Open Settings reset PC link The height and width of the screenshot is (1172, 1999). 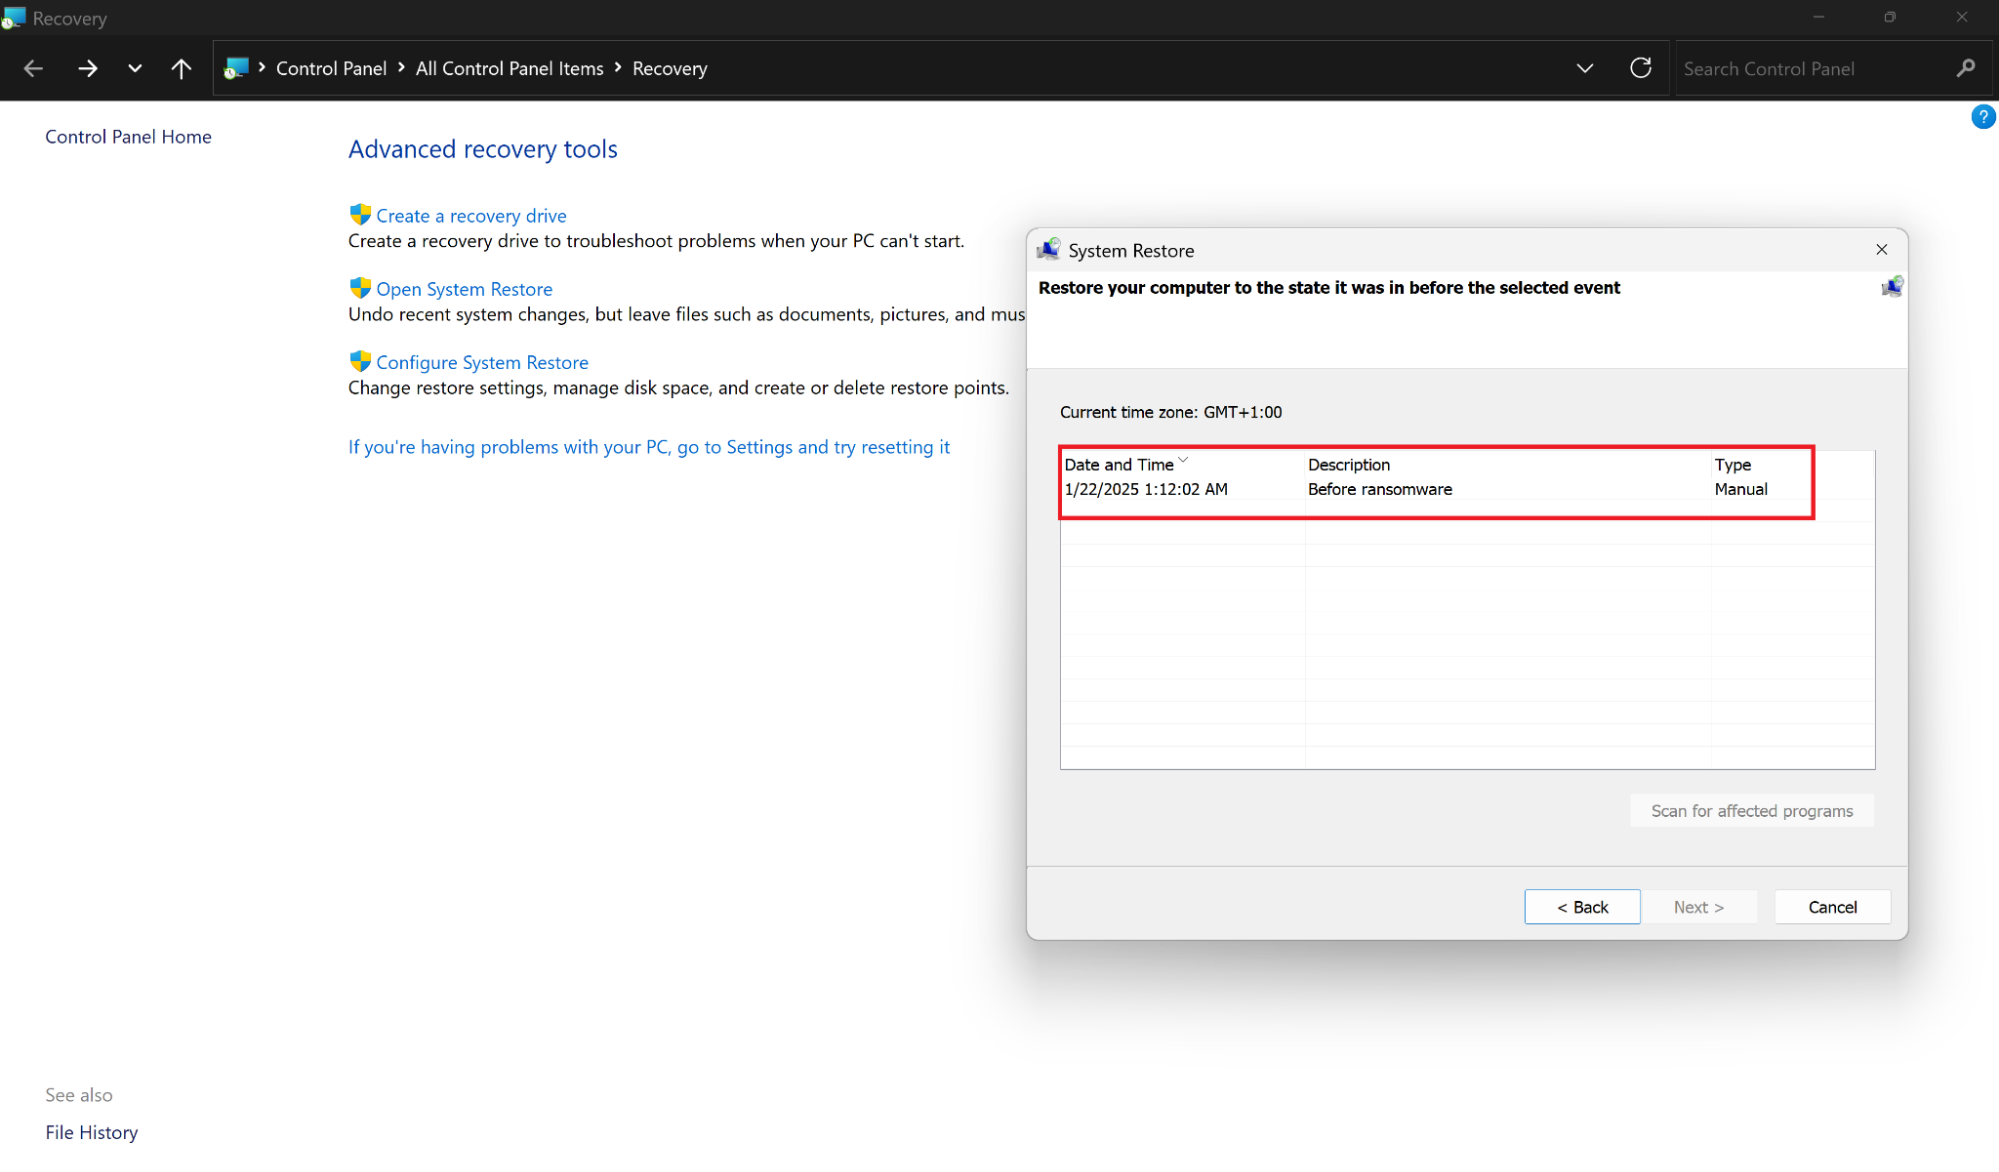pyautogui.click(x=649, y=447)
